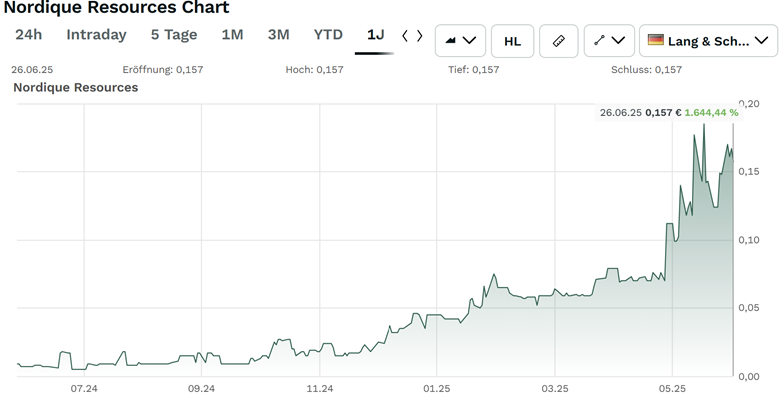Screen dimensions: 780x410
Task: Open the Lang & Schwarz exchange dropdown
Action: coord(708,41)
